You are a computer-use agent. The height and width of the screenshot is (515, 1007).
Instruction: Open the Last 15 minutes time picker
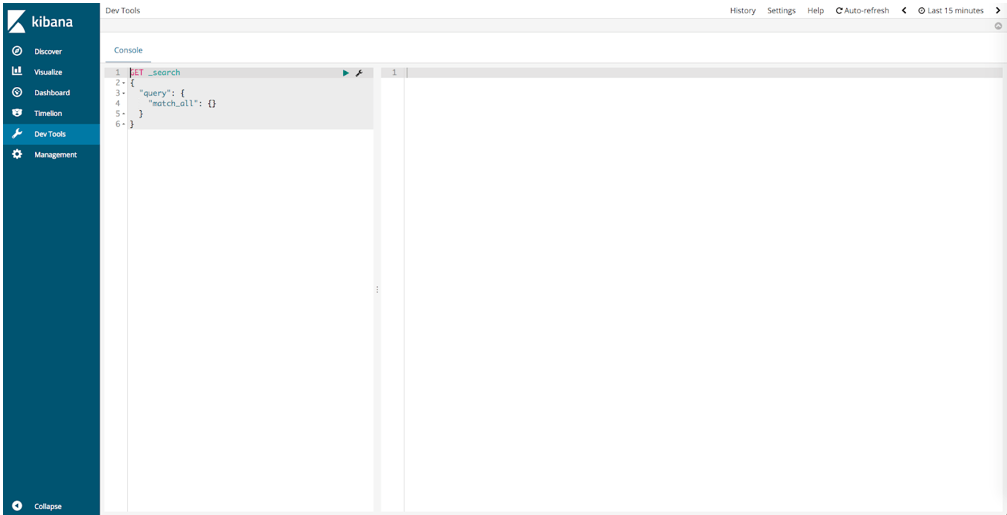click(950, 11)
